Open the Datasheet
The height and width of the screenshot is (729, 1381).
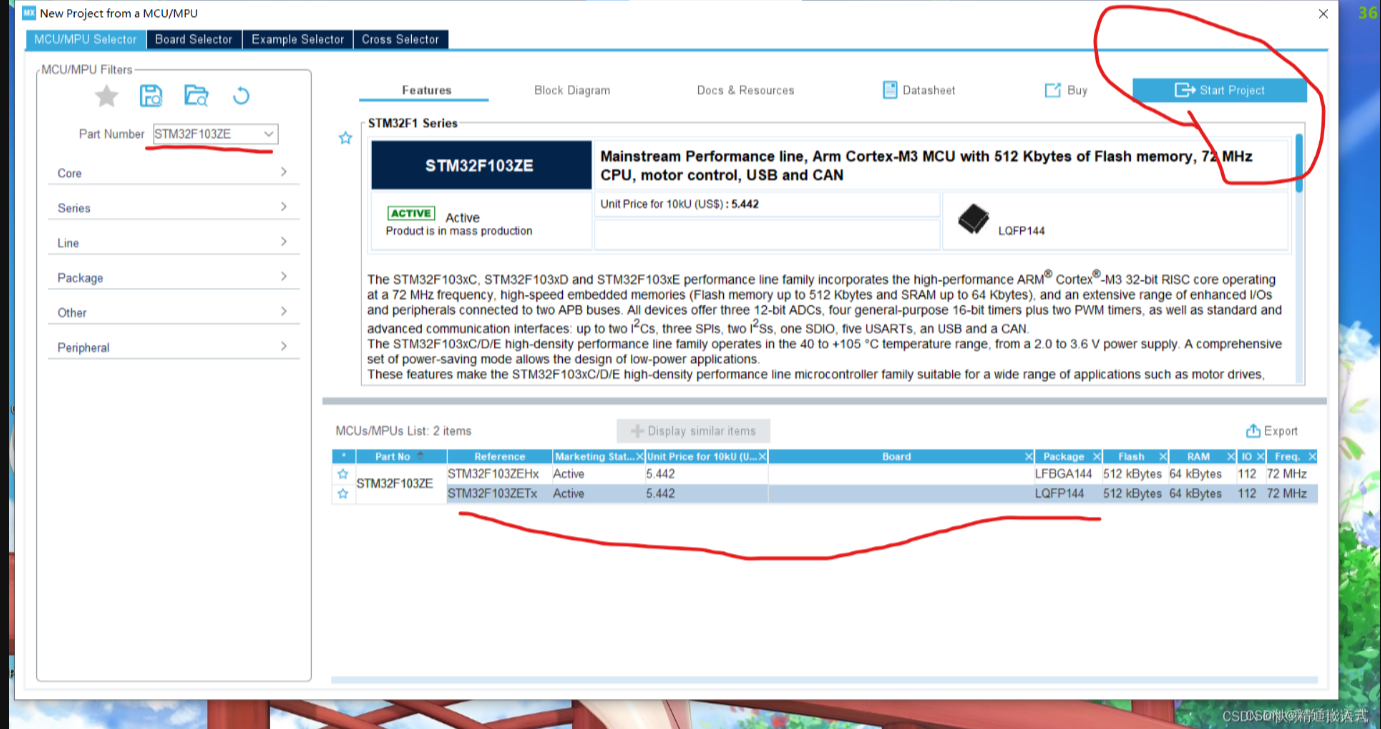click(919, 90)
